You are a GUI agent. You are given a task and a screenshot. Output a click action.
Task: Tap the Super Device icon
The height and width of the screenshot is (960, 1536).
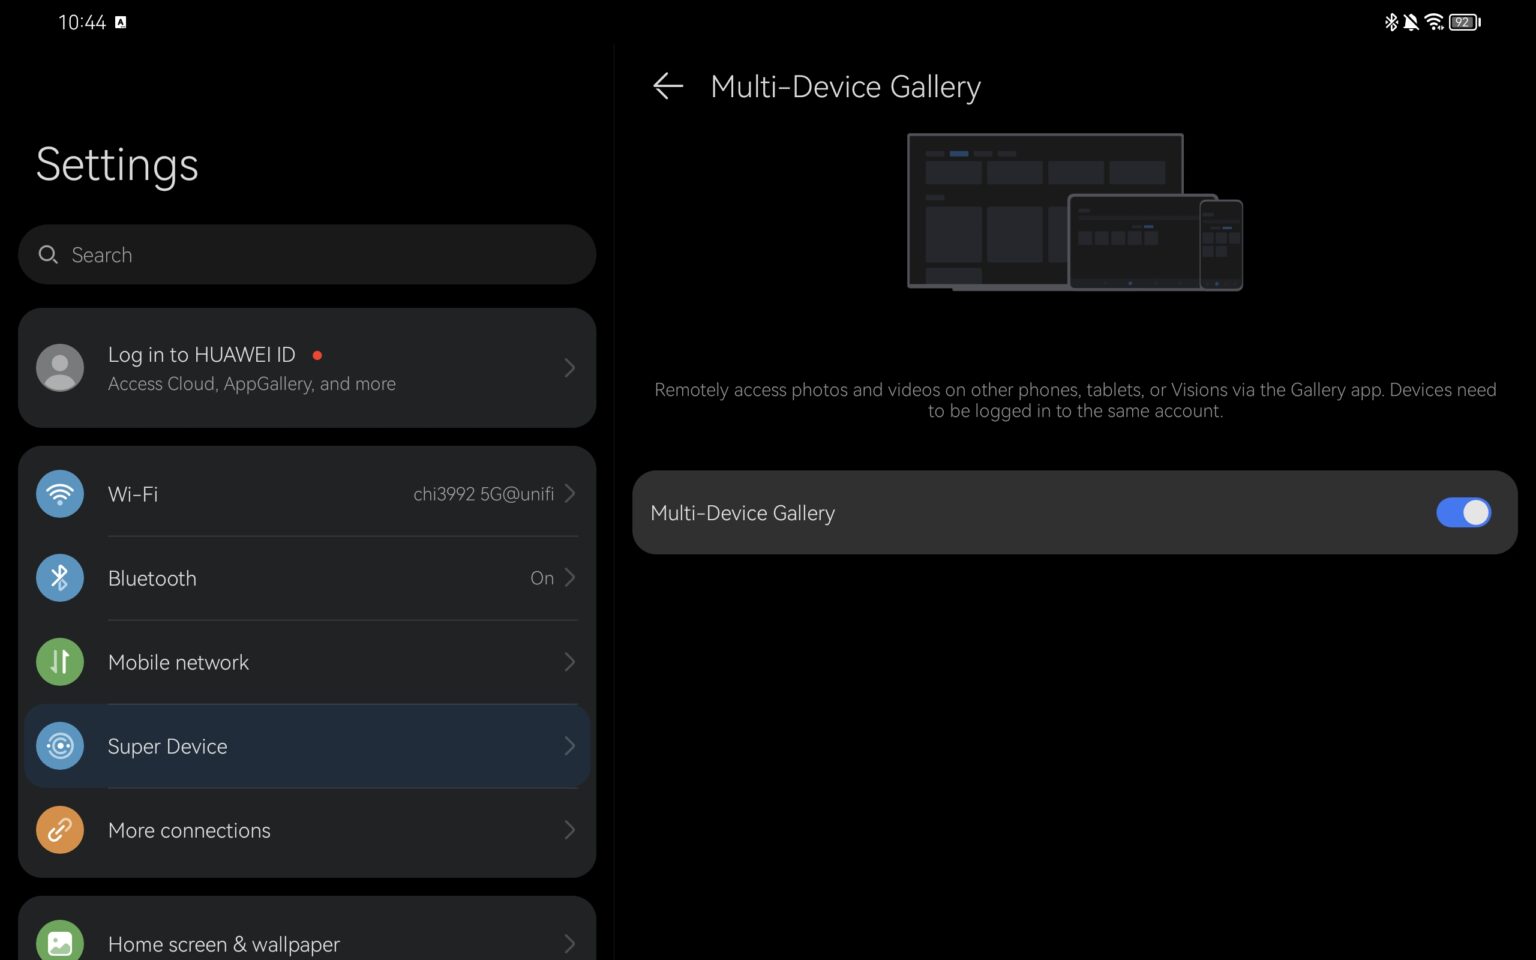[x=60, y=746]
